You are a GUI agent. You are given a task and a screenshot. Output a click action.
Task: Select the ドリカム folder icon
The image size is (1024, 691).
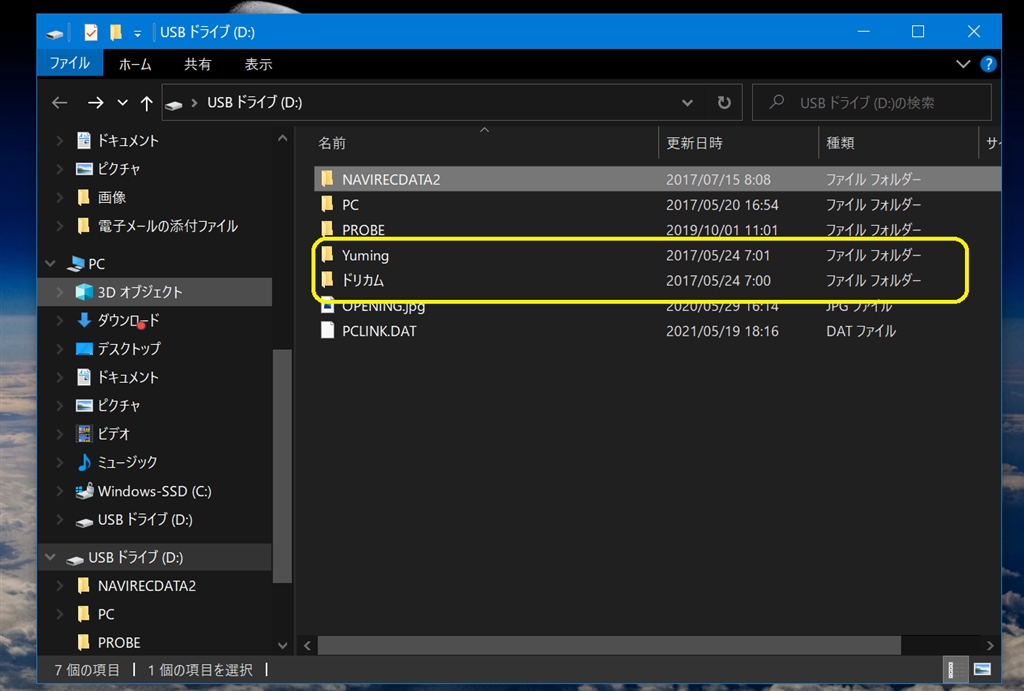click(328, 280)
